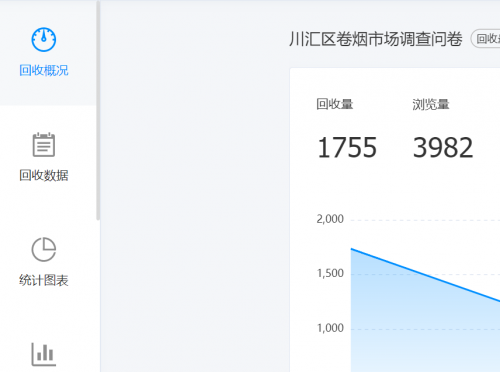Open the 统计图表 text label

pos(44,280)
